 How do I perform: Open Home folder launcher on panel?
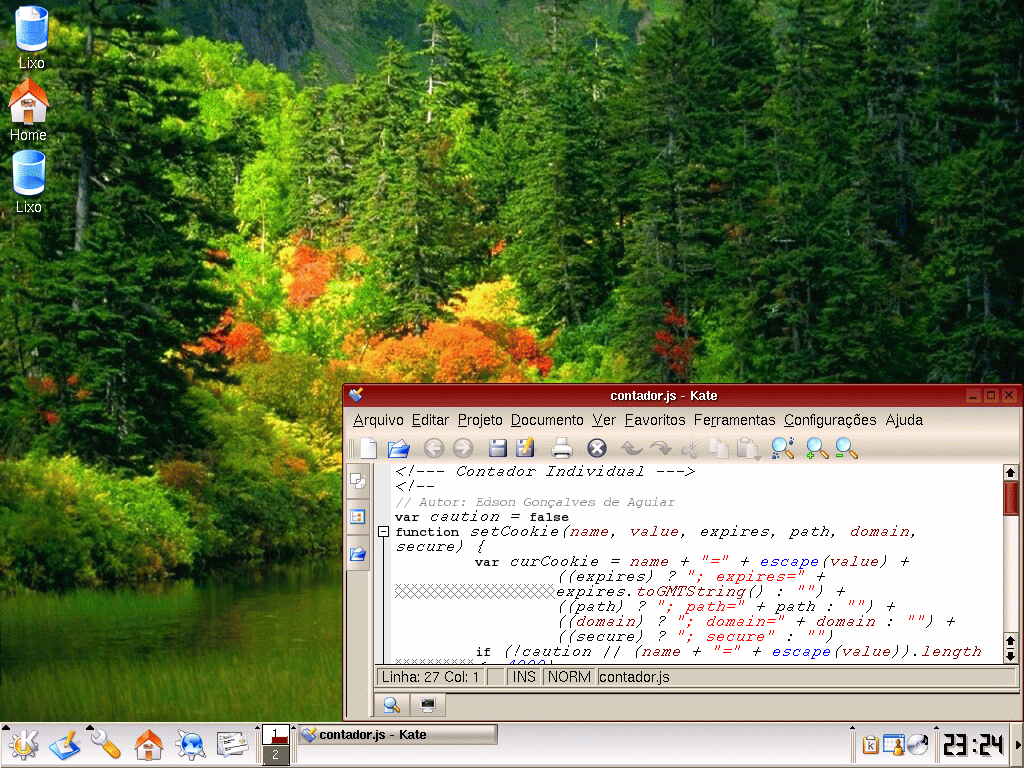point(148,745)
